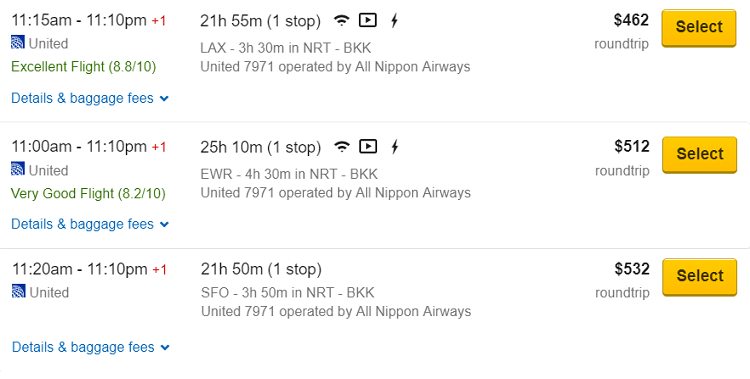Click the $532 price label

click(632, 269)
